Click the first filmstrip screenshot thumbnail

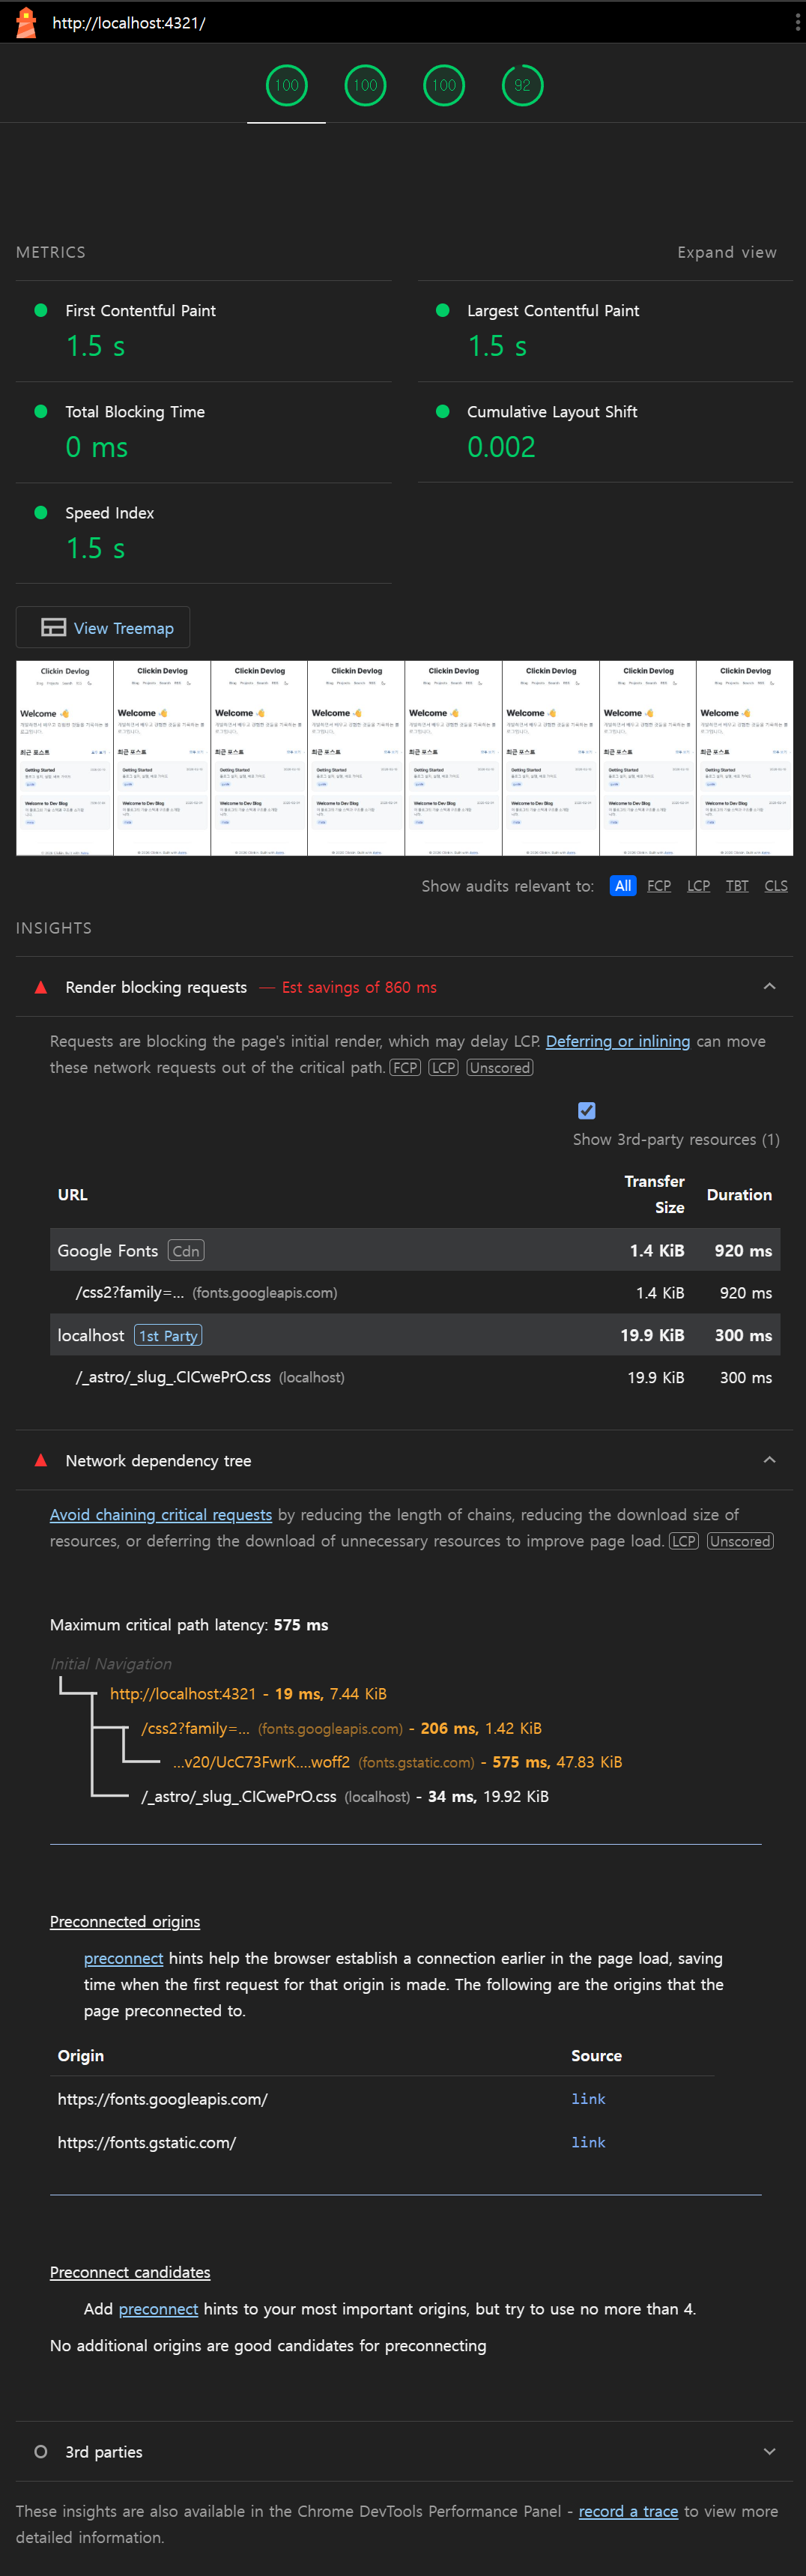pyautogui.click(x=65, y=757)
